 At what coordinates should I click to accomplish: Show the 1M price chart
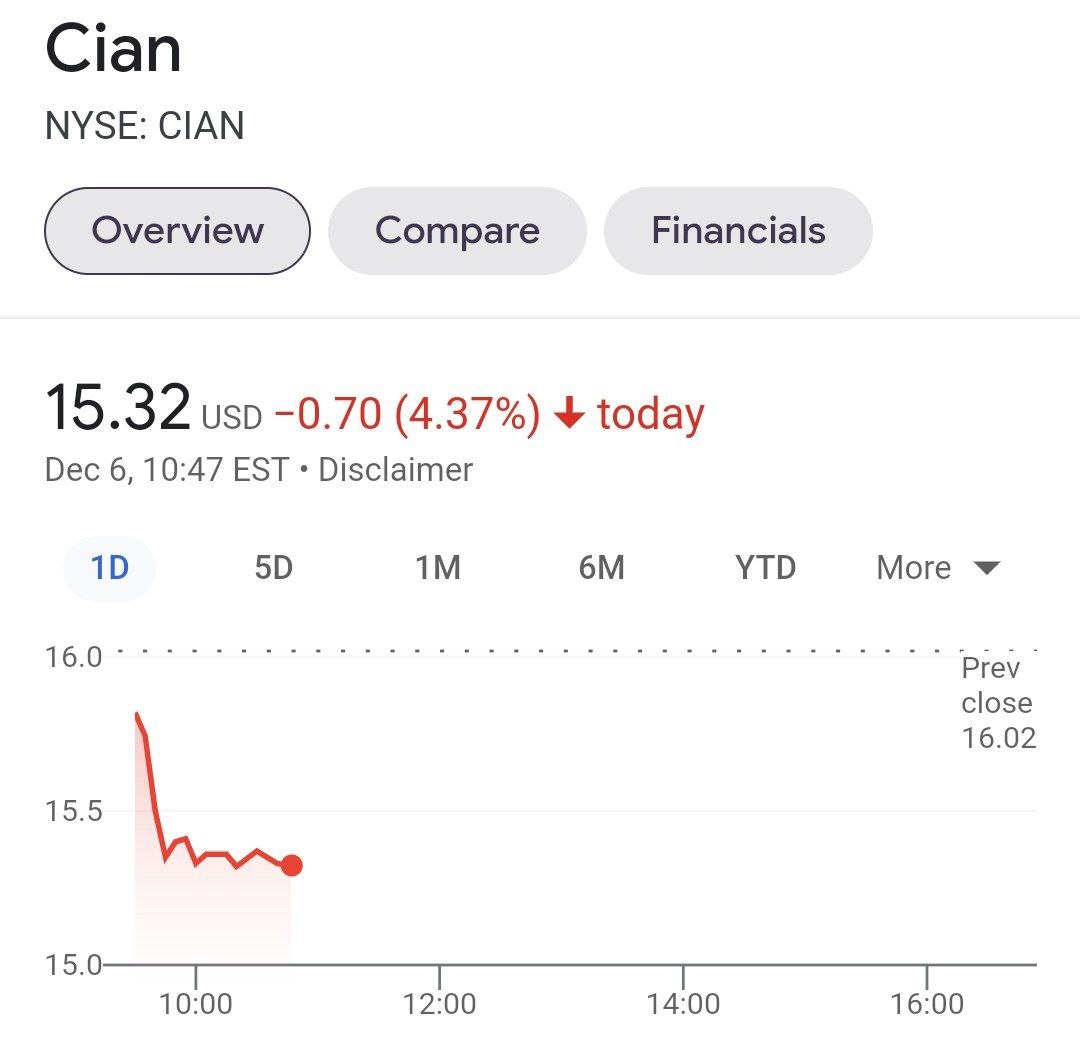(438, 568)
